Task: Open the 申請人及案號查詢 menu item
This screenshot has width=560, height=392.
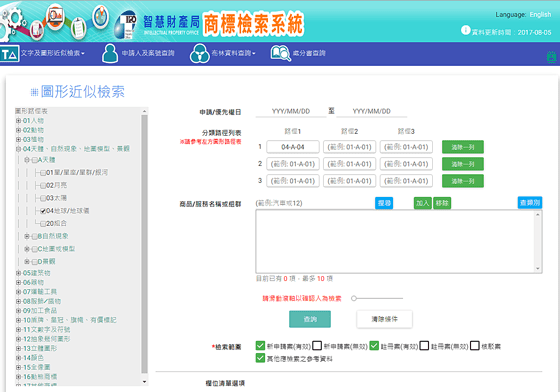Action: click(x=148, y=54)
